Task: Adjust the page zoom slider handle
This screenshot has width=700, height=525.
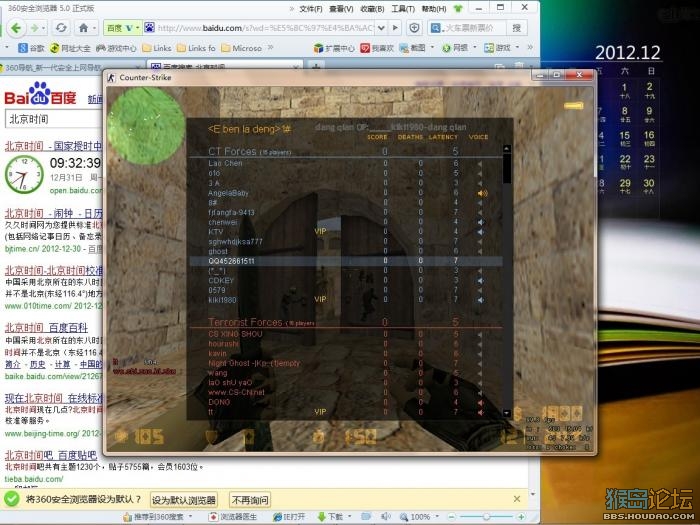Action: pos(486,517)
